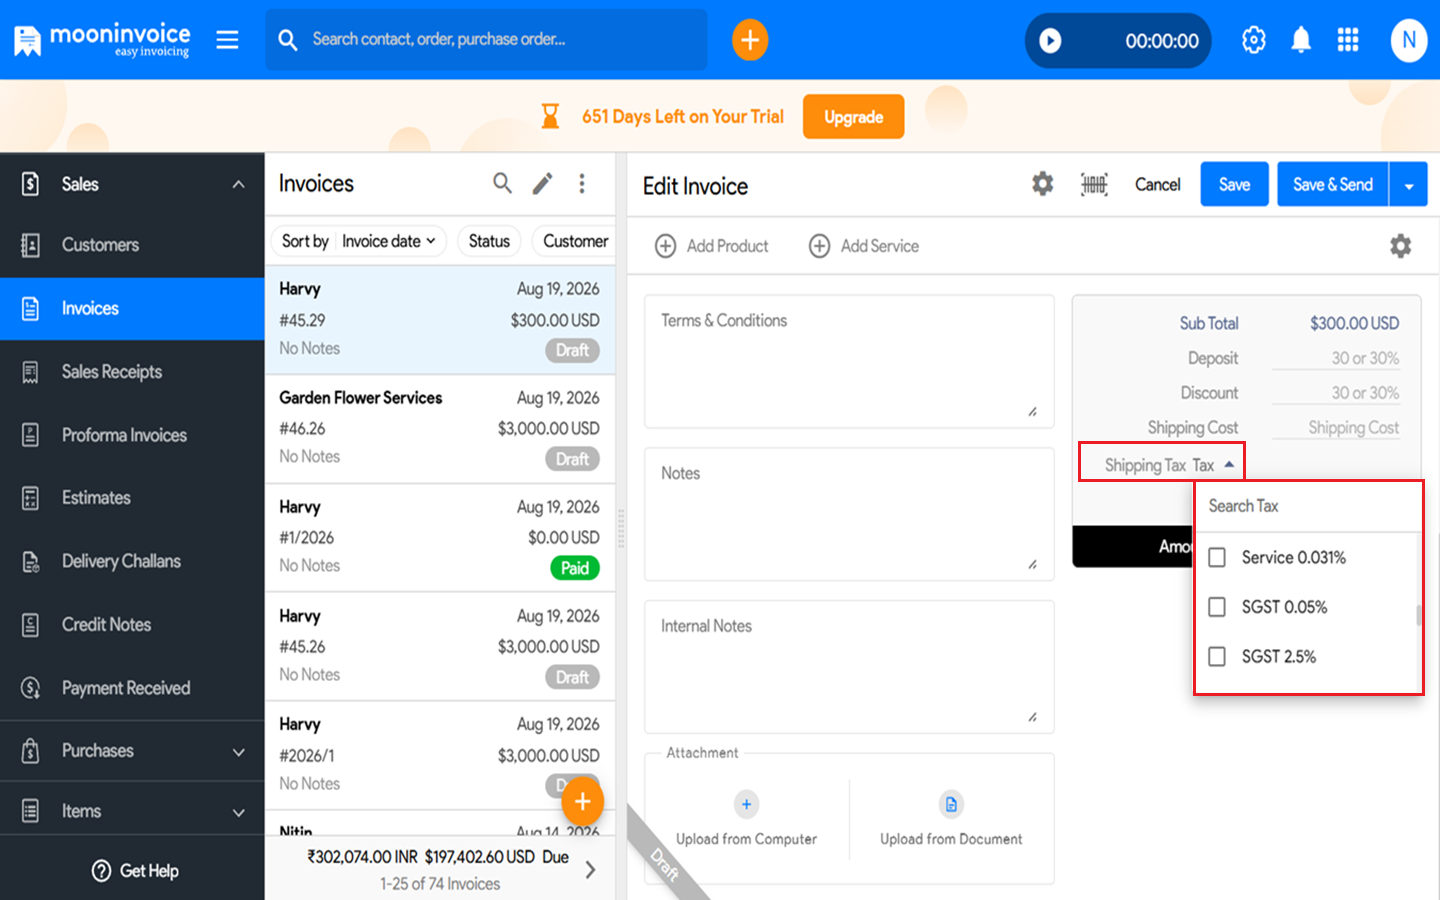Click the Search Tax field
This screenshot has width=1440, height=900.
(x=1308, y=506)
